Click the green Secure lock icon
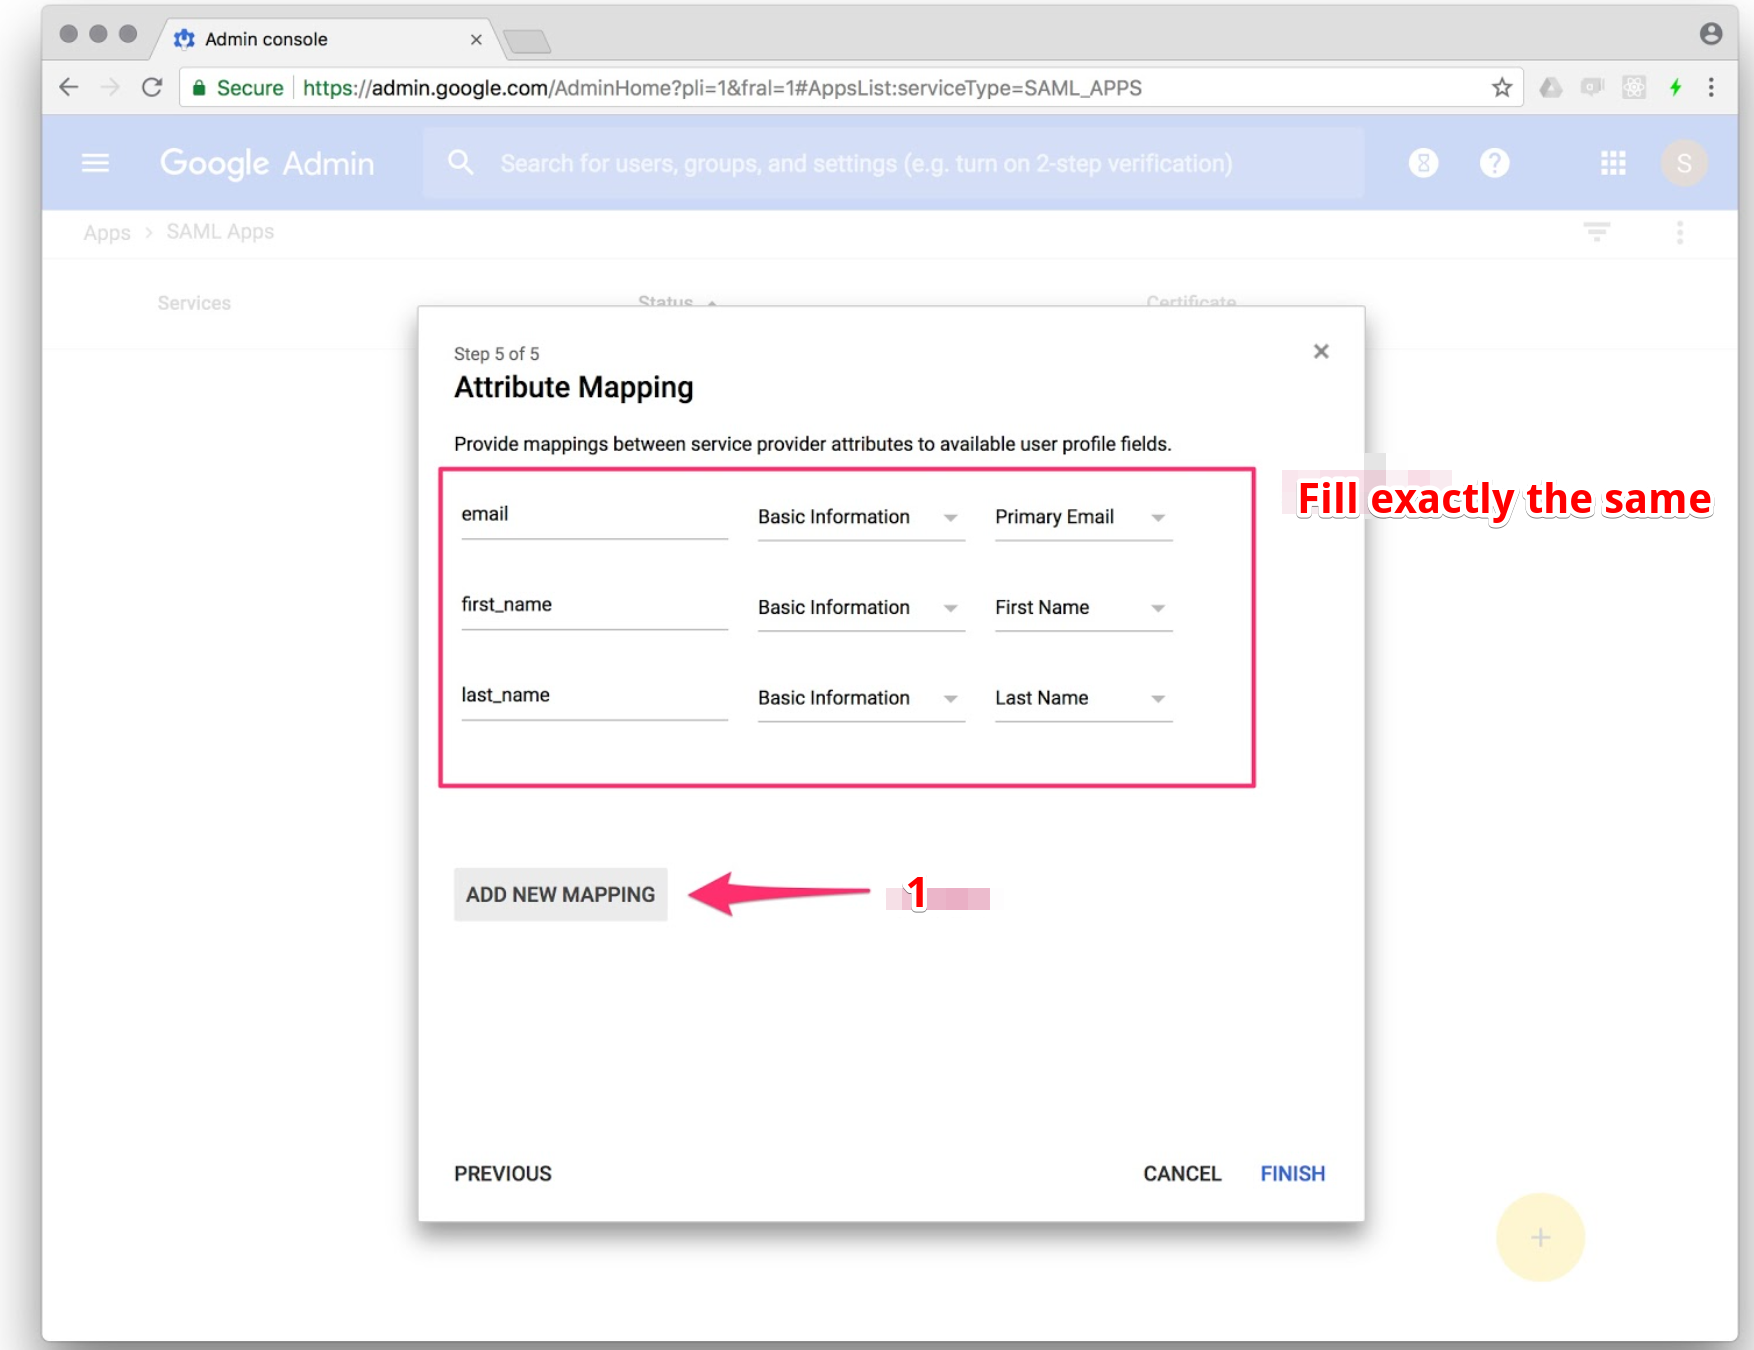This screenshot has height=1350, width=1754. tap(199, 88)
